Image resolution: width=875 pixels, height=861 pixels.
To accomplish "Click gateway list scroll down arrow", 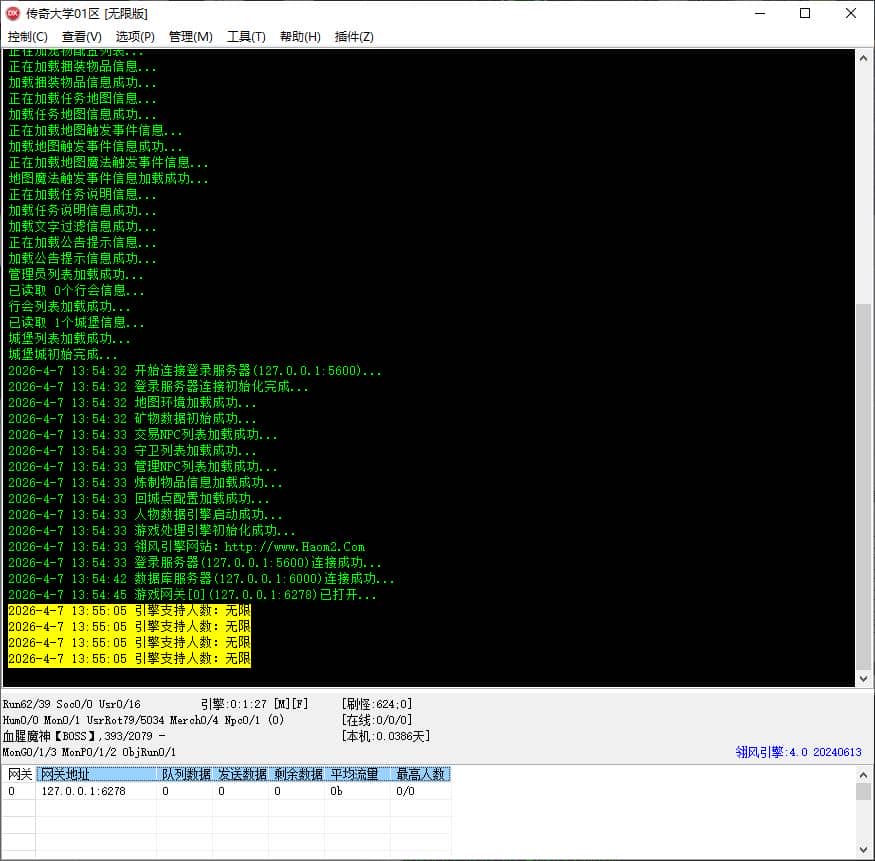I will pyautogui.click(x=863, y=850).
